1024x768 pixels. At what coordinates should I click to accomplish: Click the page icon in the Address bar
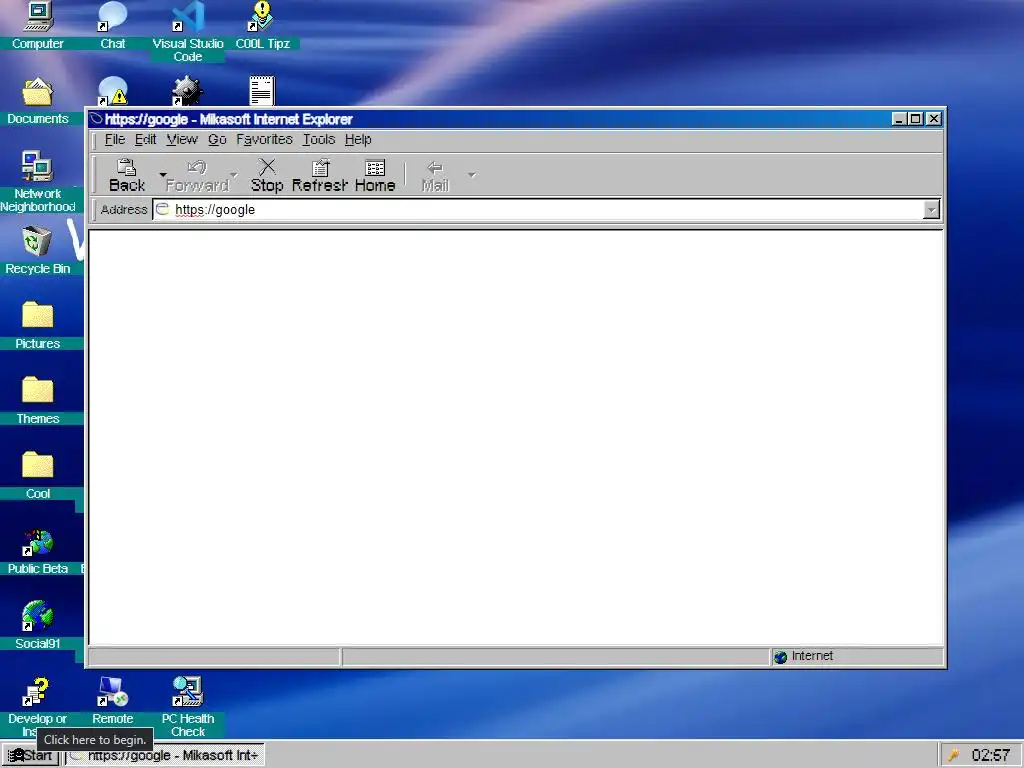tap(163, 209)
